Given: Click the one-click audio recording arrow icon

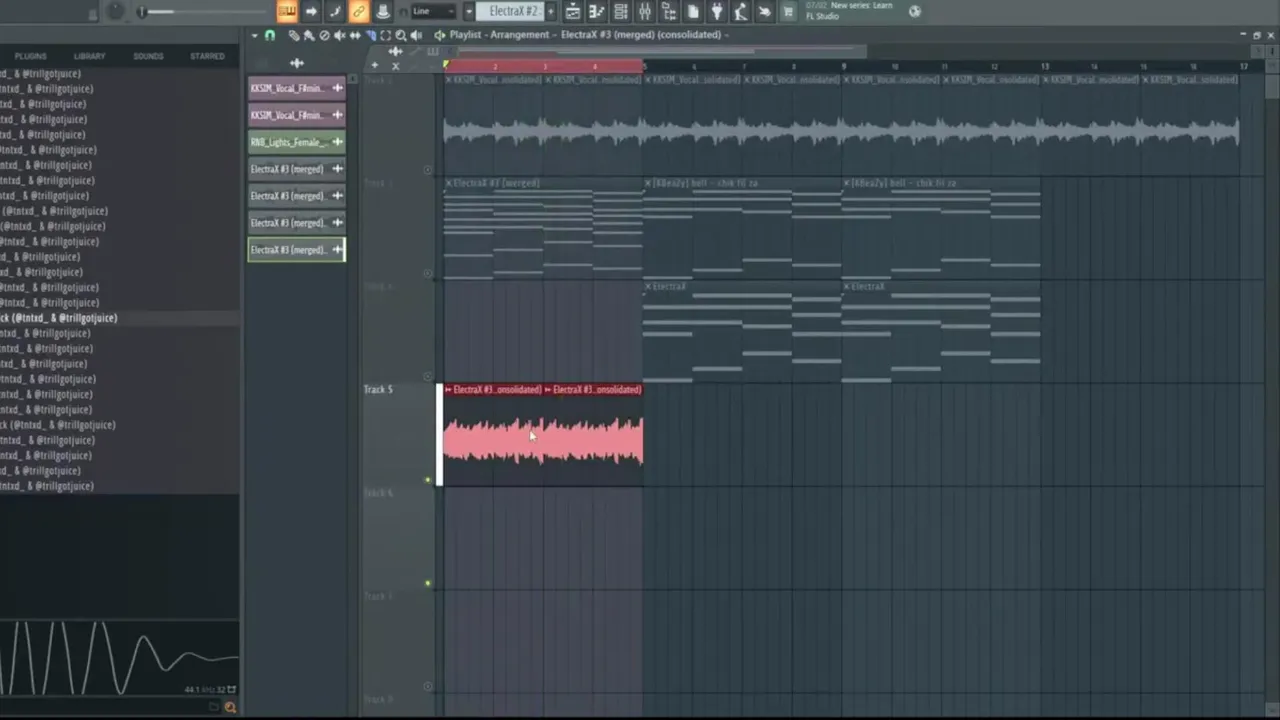Looking at the screenshot, I should 765,11.
